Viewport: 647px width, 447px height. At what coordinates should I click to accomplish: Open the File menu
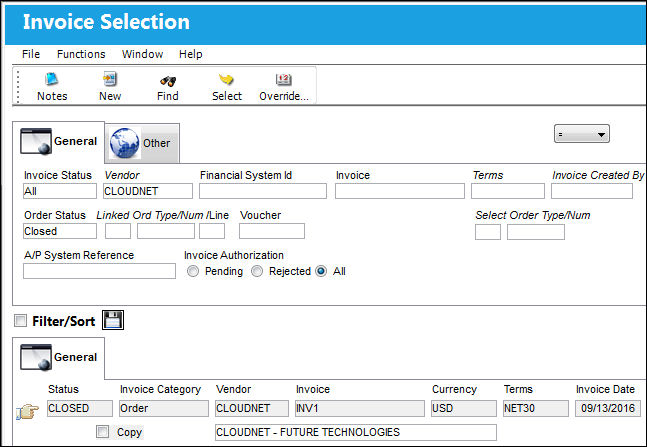tap(31, 54)
